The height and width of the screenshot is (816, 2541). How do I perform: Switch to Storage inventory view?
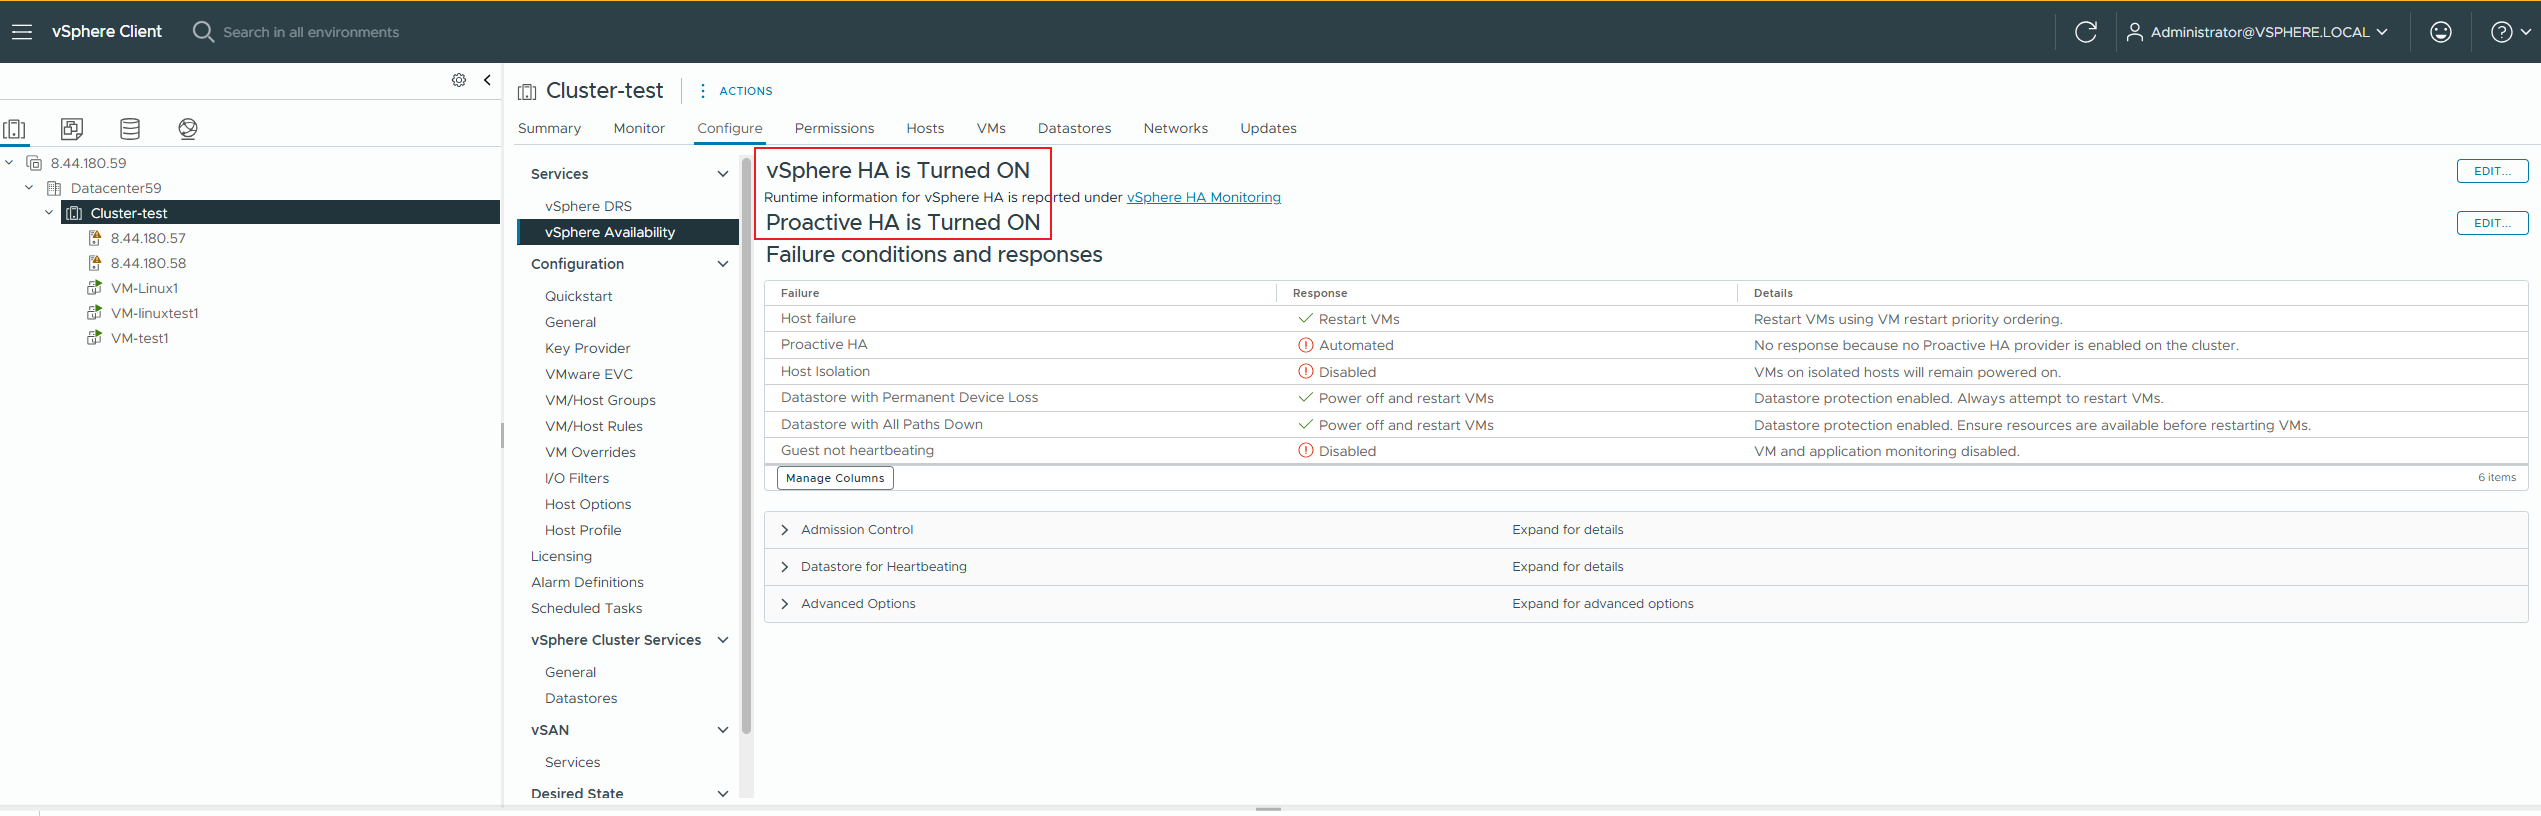point(130,128)
